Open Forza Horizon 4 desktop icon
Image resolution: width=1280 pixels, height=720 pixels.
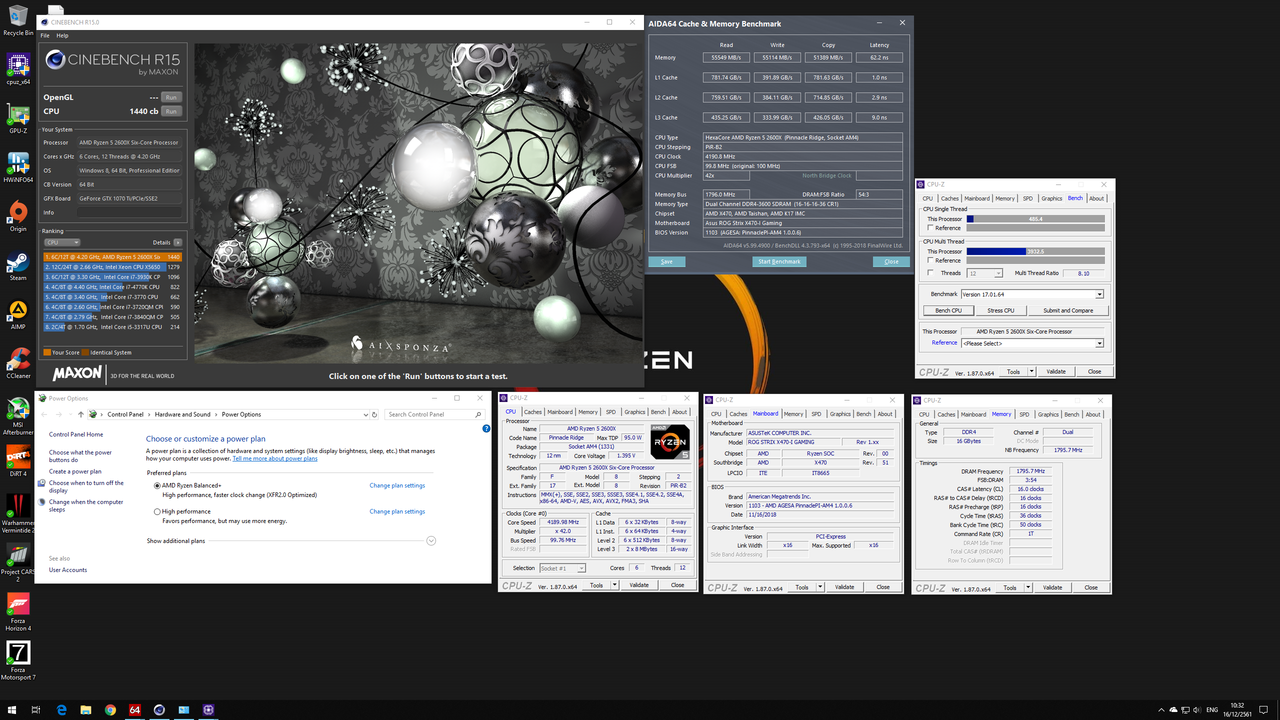tap(18, 611)
